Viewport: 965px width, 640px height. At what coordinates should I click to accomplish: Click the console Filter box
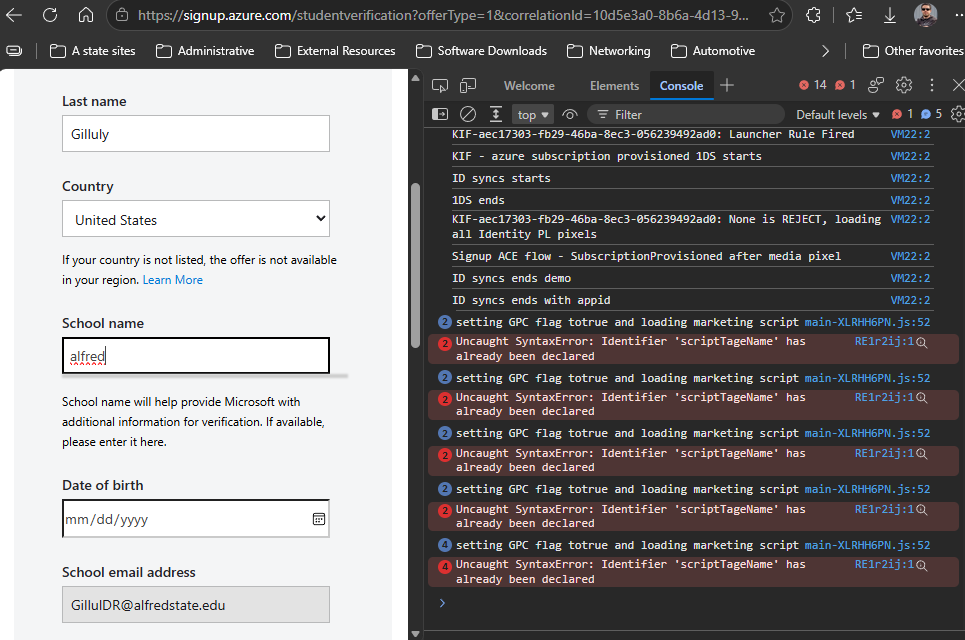(x=686, y=114)
